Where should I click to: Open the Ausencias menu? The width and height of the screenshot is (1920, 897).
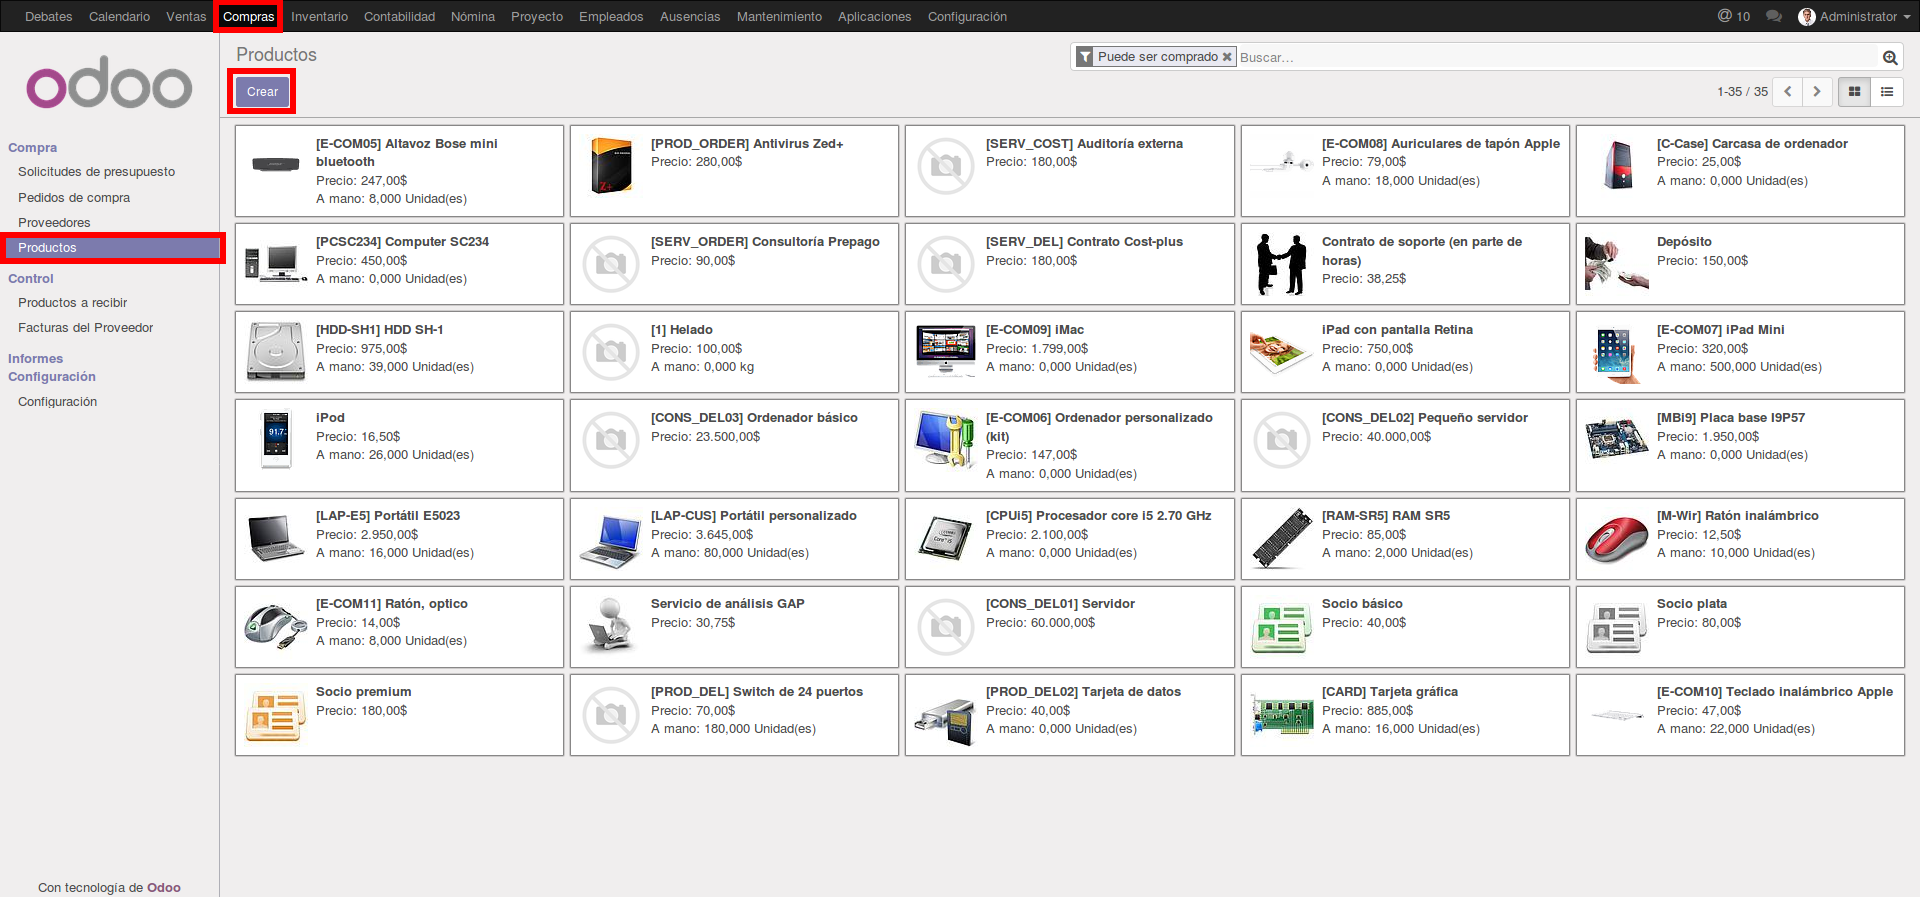coord(690,17)
